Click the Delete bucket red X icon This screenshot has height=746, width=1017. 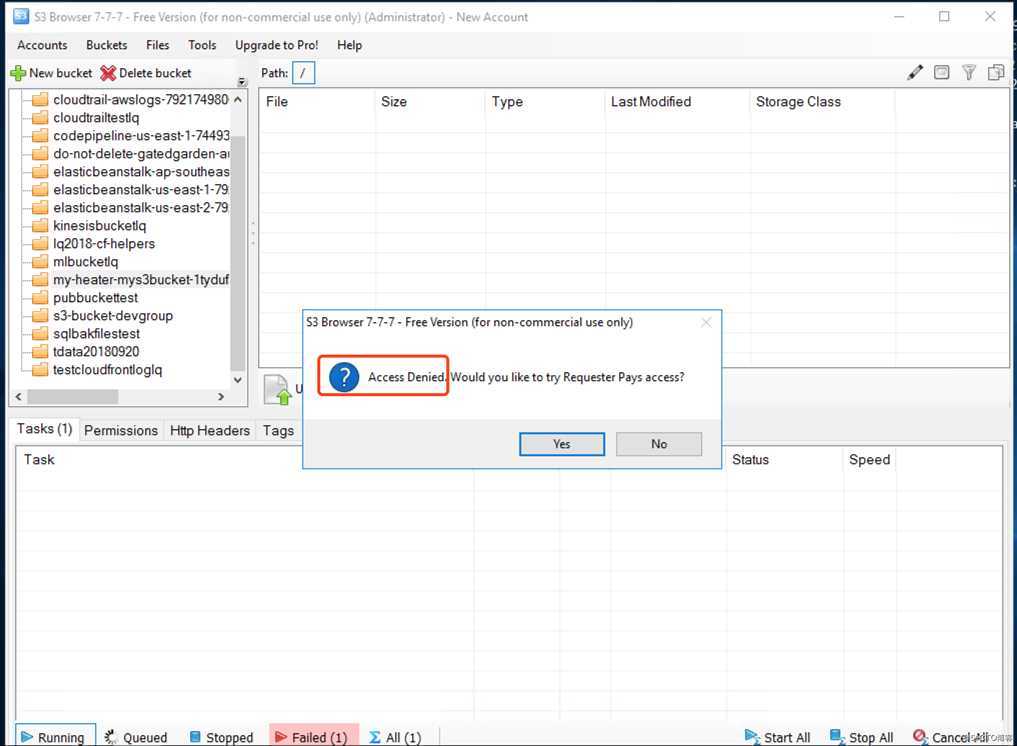click(x=108, y=73)
